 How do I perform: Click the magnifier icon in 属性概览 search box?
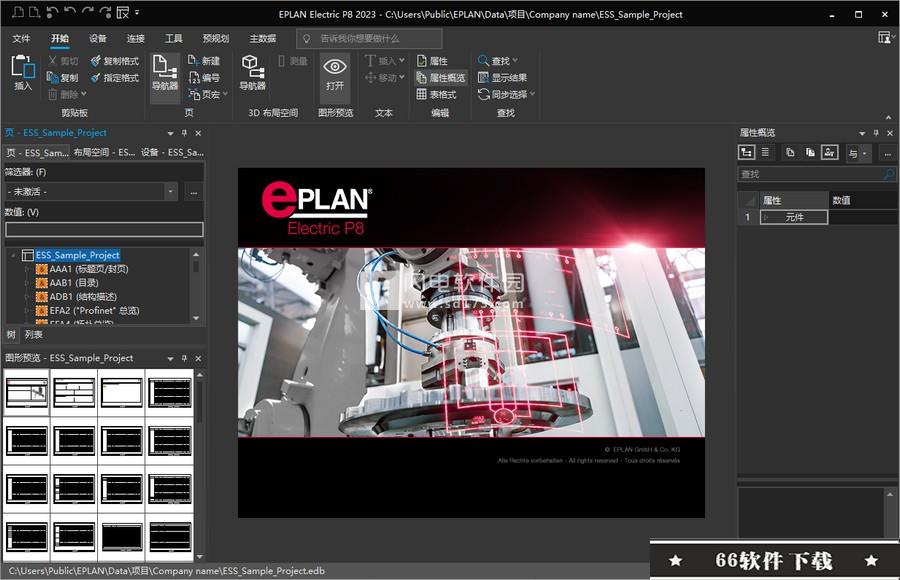click(x=889, y=174)
